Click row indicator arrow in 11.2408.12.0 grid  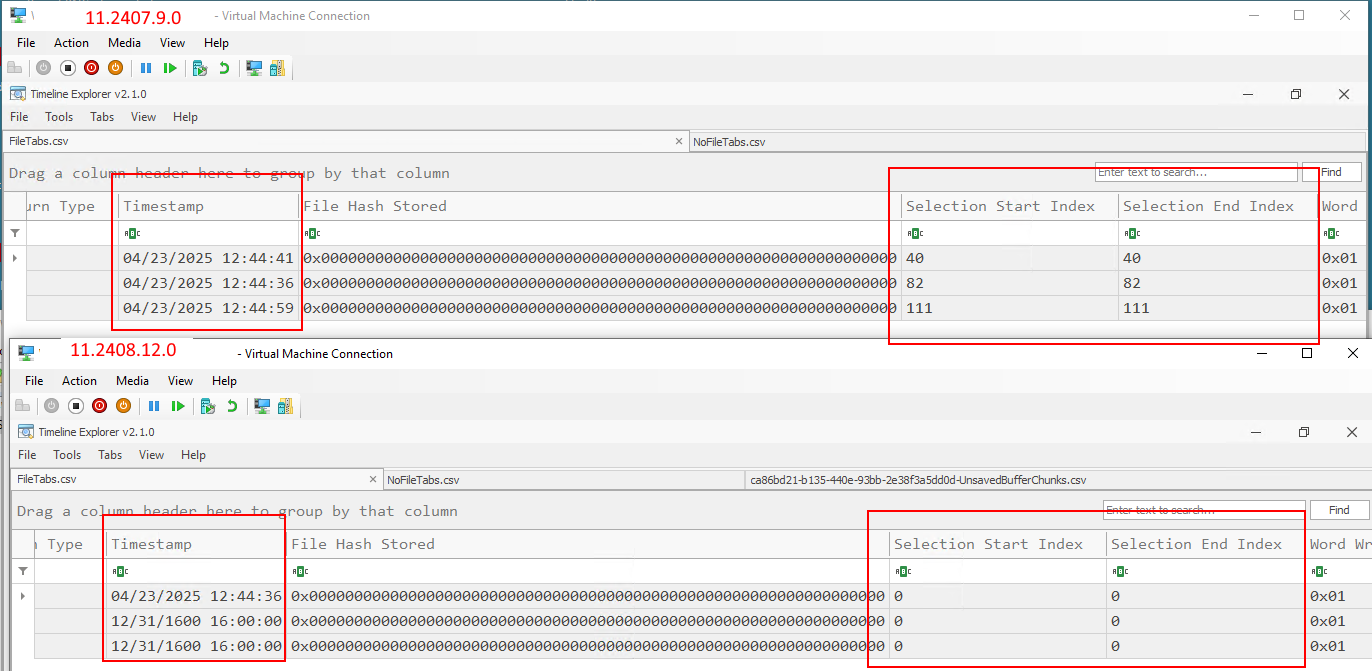click(22, 596)
